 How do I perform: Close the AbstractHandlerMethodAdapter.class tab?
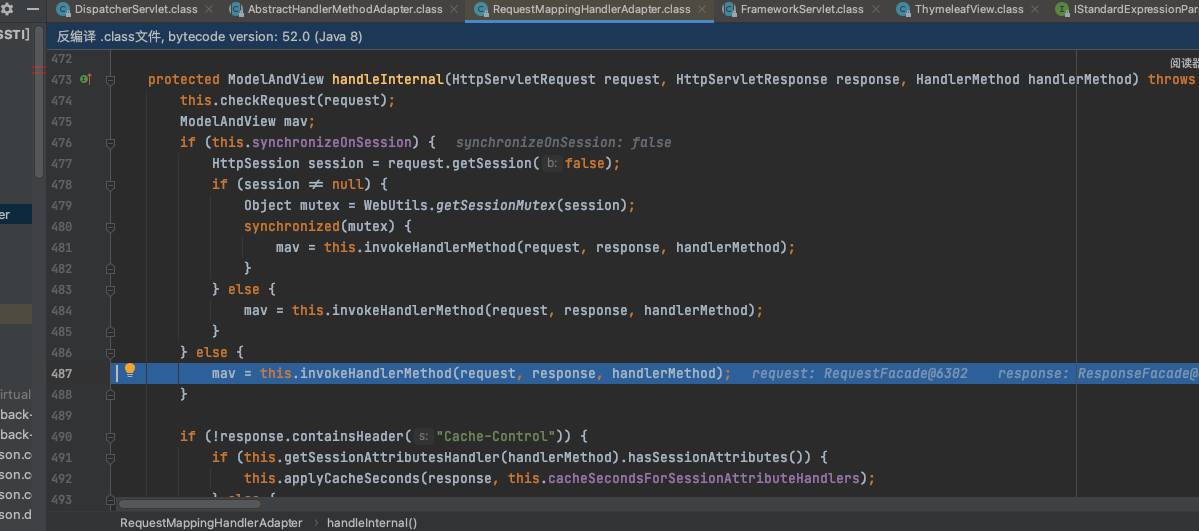tap(454, 10)
